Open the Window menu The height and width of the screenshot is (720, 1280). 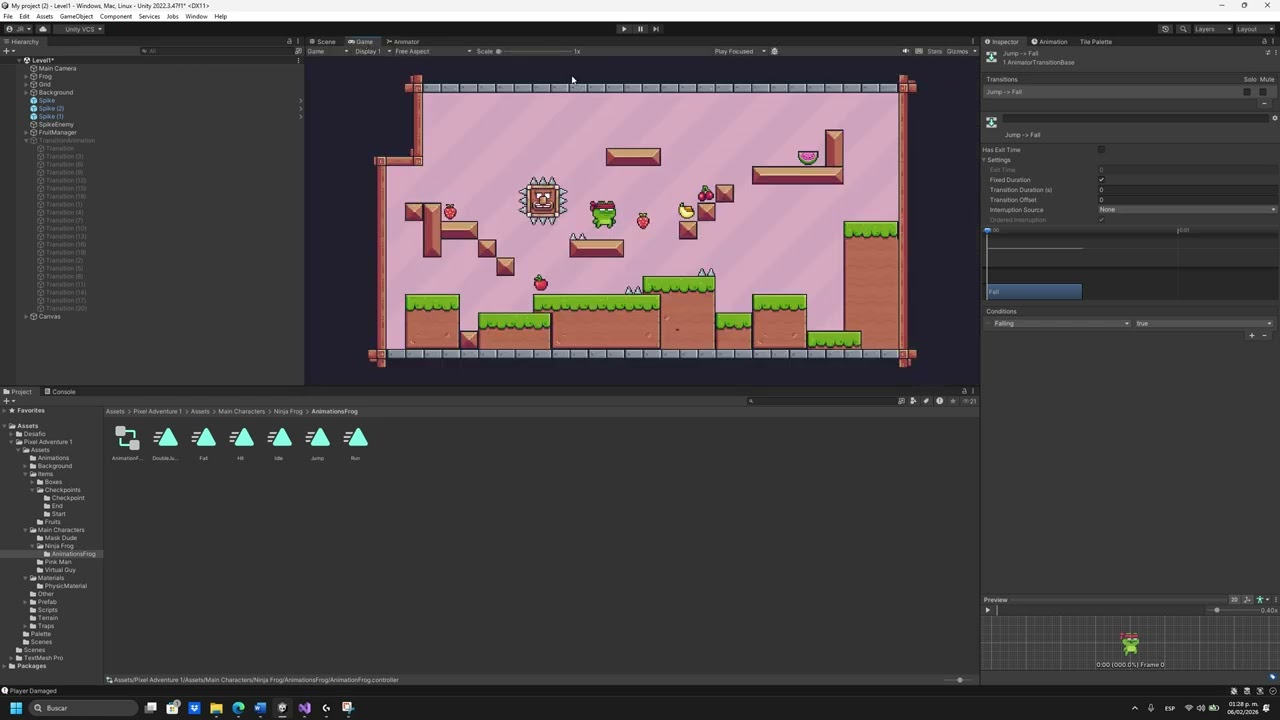[196, 16]
